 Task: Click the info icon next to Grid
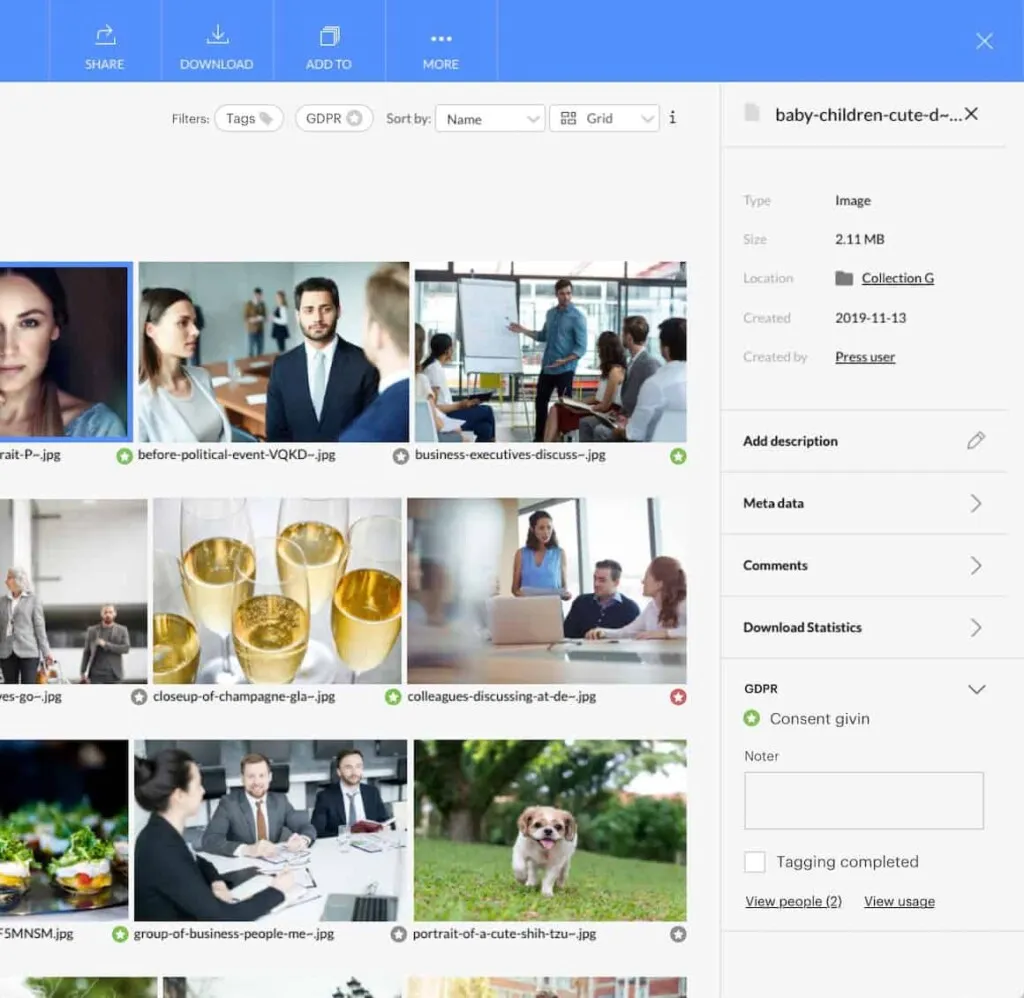click(x=673, y=118)
